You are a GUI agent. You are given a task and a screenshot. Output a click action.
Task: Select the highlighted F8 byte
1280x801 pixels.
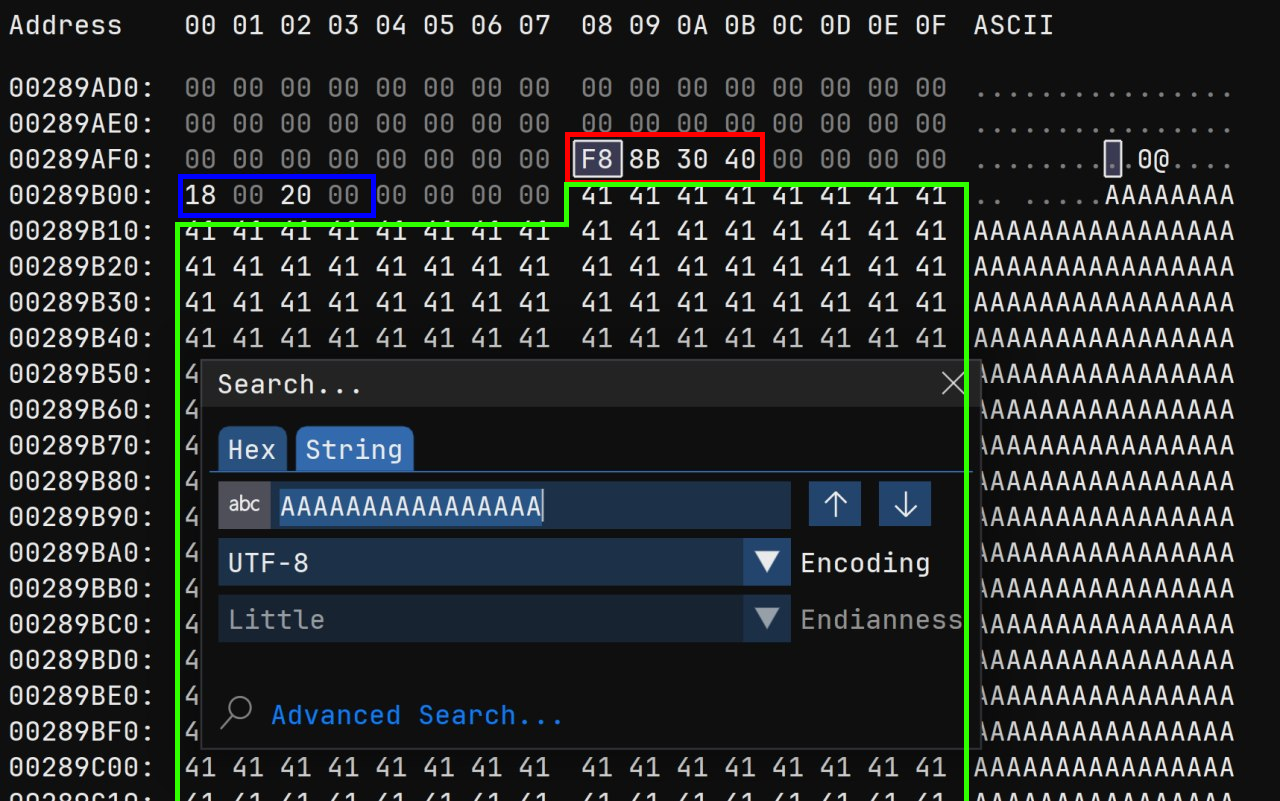(596, 158)
